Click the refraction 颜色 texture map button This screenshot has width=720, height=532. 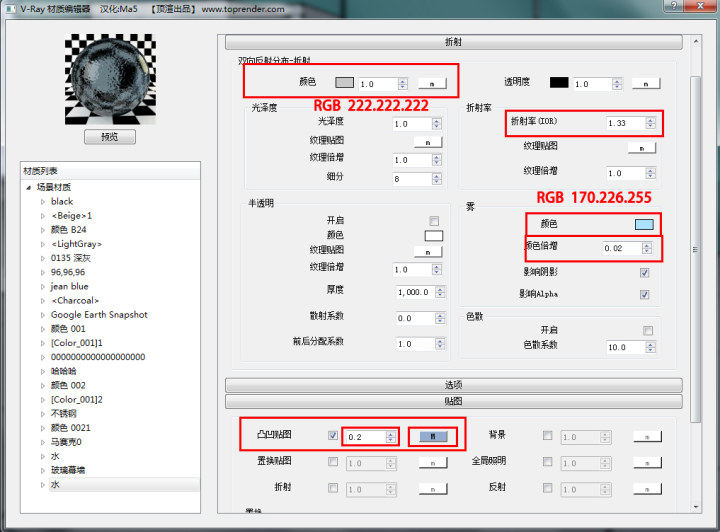click(x=432, y=84)
